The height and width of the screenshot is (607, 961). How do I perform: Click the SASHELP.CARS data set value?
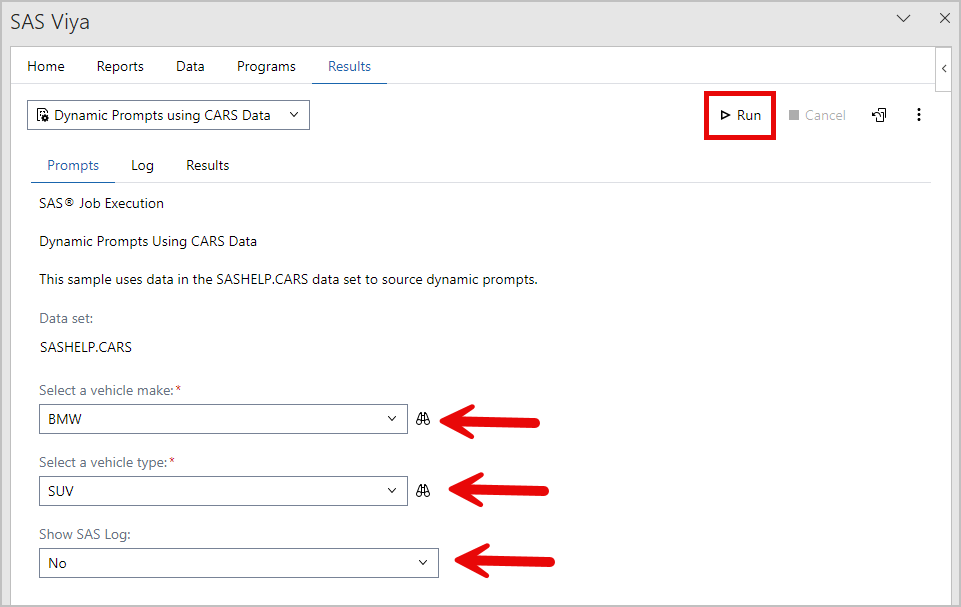pyautogui.click(x=86, y=347)
